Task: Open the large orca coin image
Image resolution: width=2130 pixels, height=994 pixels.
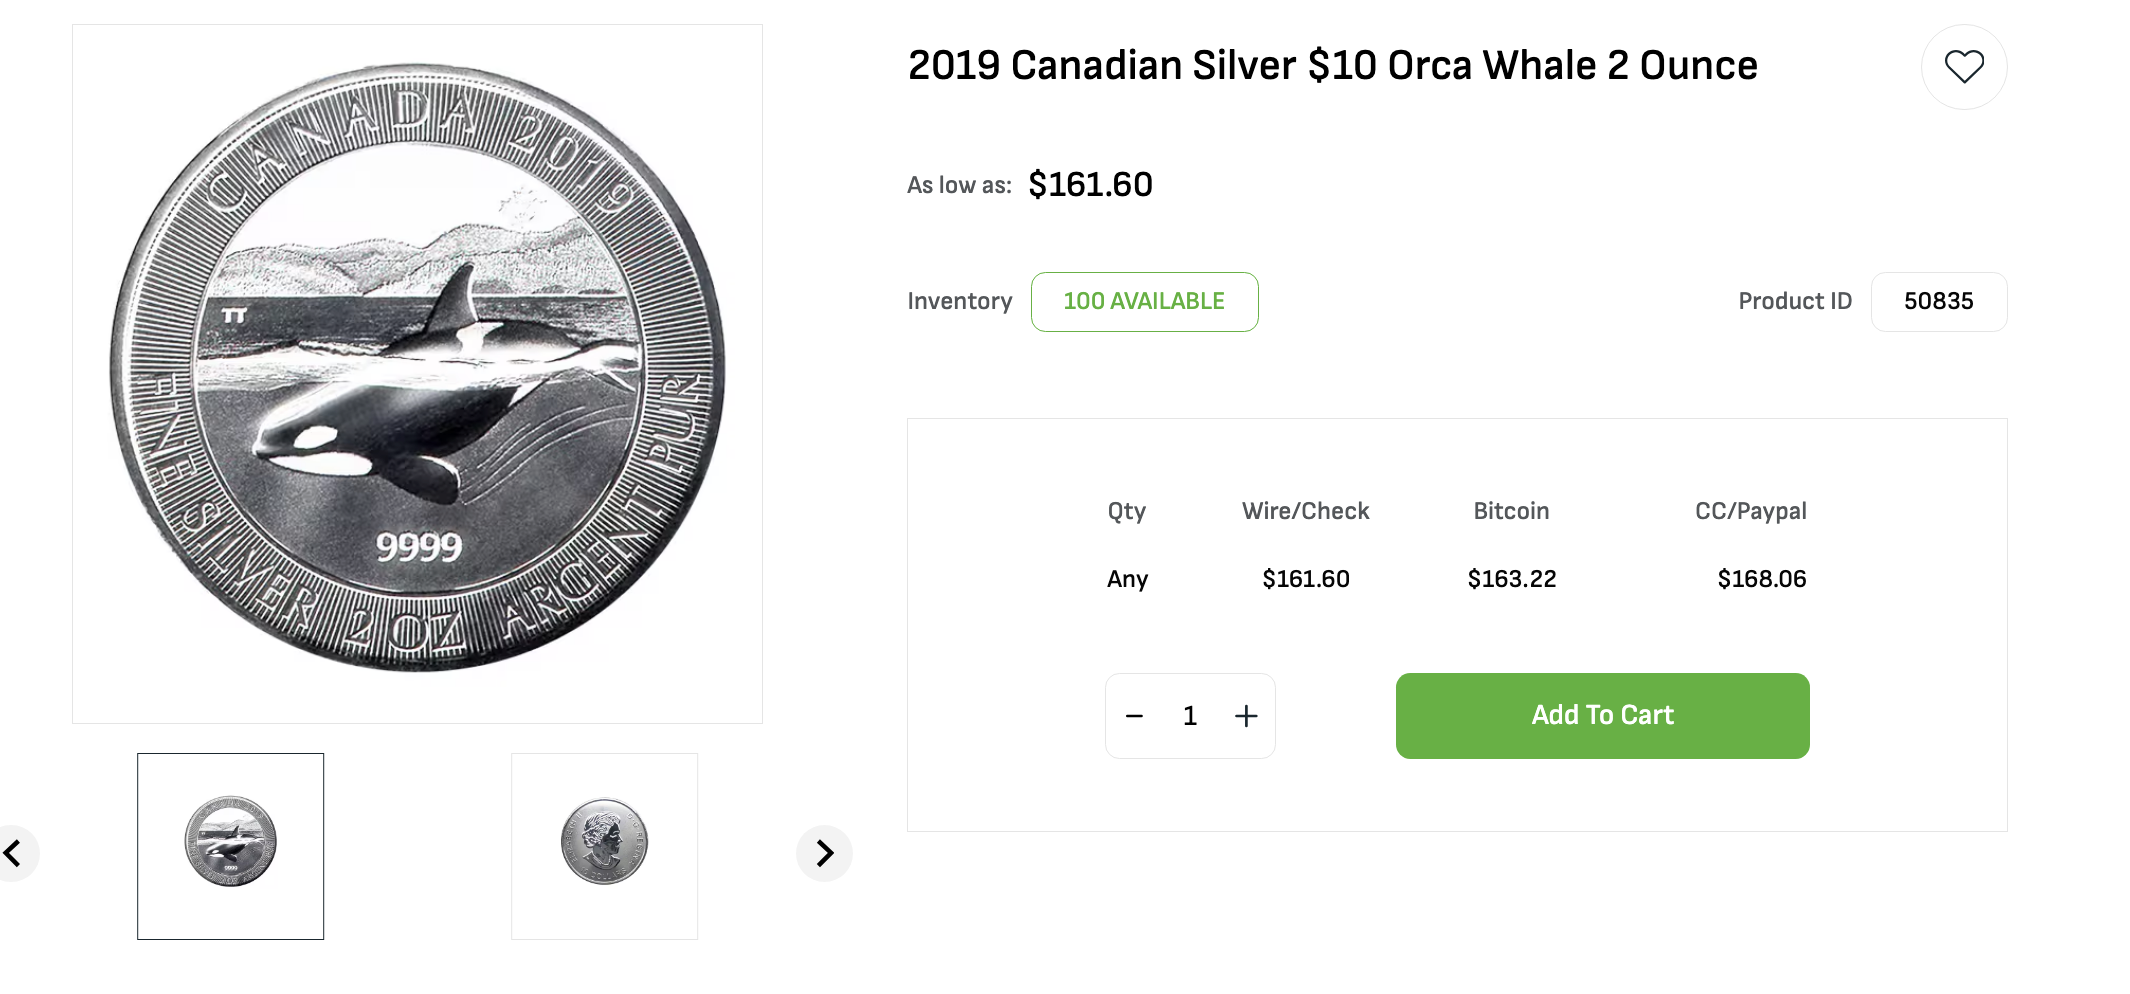Action: 417,373
